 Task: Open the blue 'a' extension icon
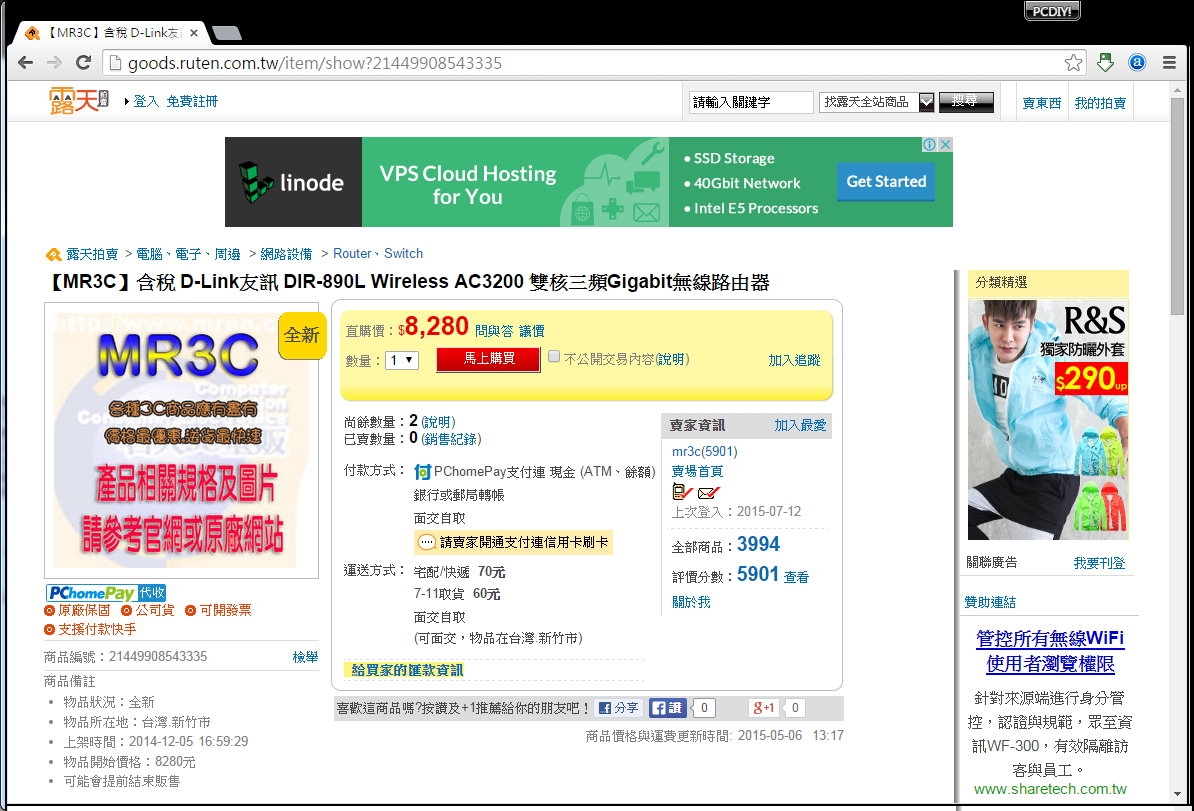click(1137, 63)
